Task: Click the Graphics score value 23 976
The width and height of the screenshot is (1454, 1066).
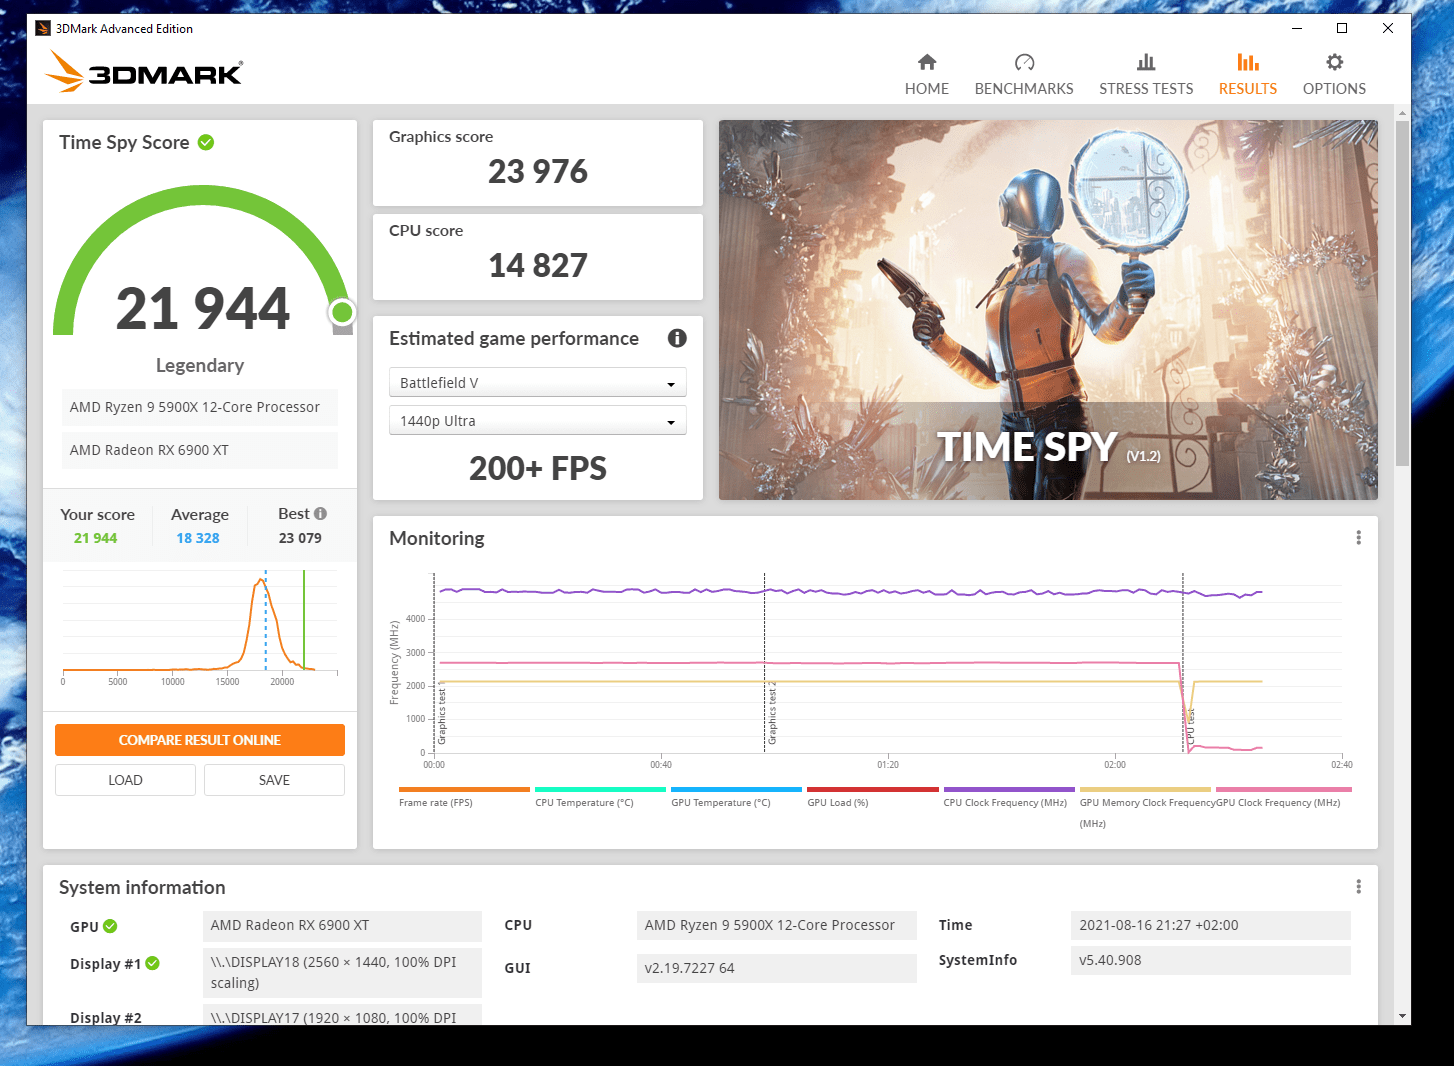Action: 538,172
